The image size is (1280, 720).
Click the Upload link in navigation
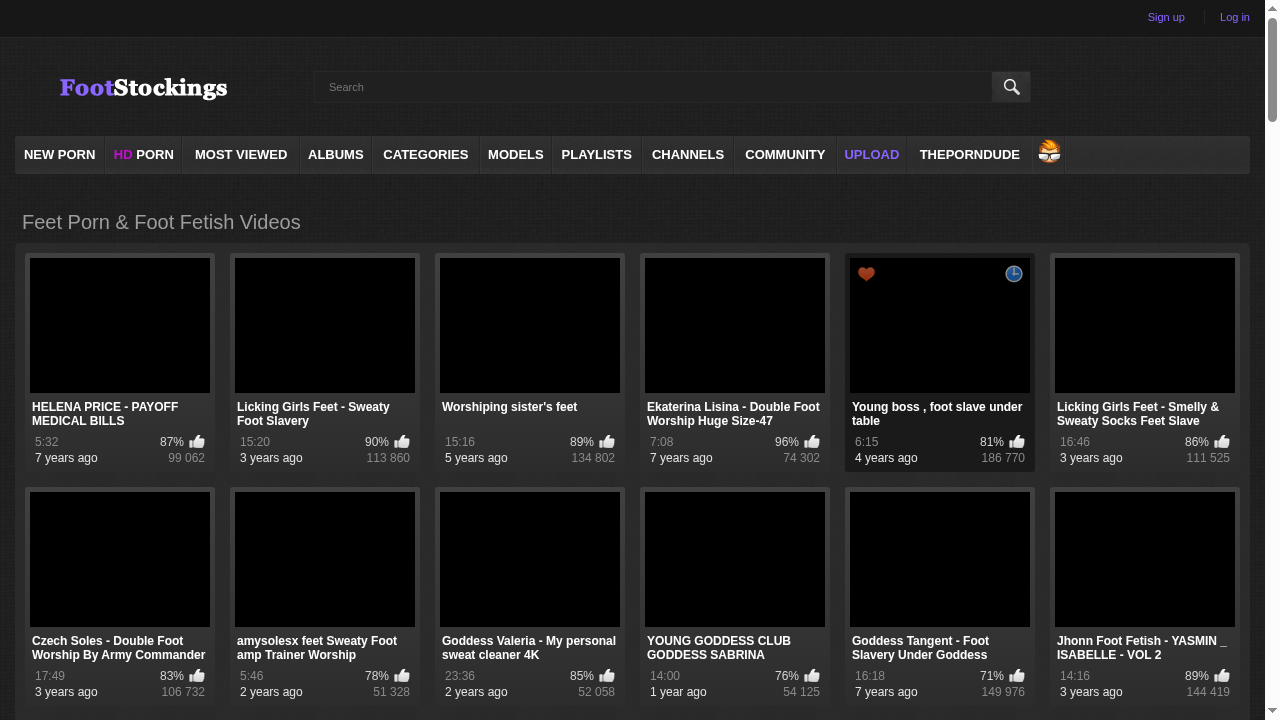[871, 155]
